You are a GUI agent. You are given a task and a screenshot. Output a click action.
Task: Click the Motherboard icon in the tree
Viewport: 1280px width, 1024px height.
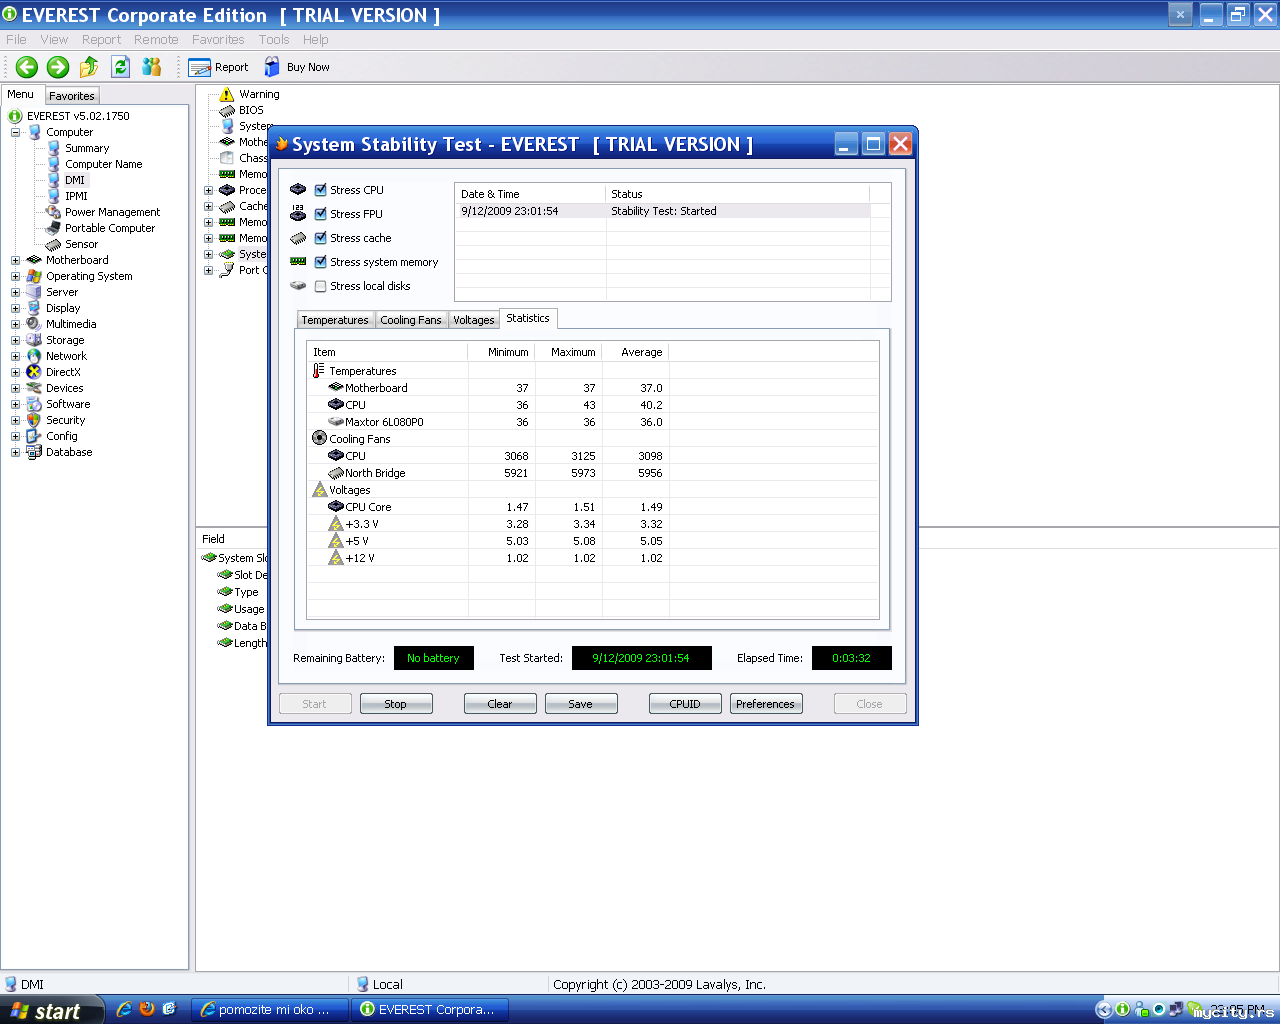coord(35,260)
